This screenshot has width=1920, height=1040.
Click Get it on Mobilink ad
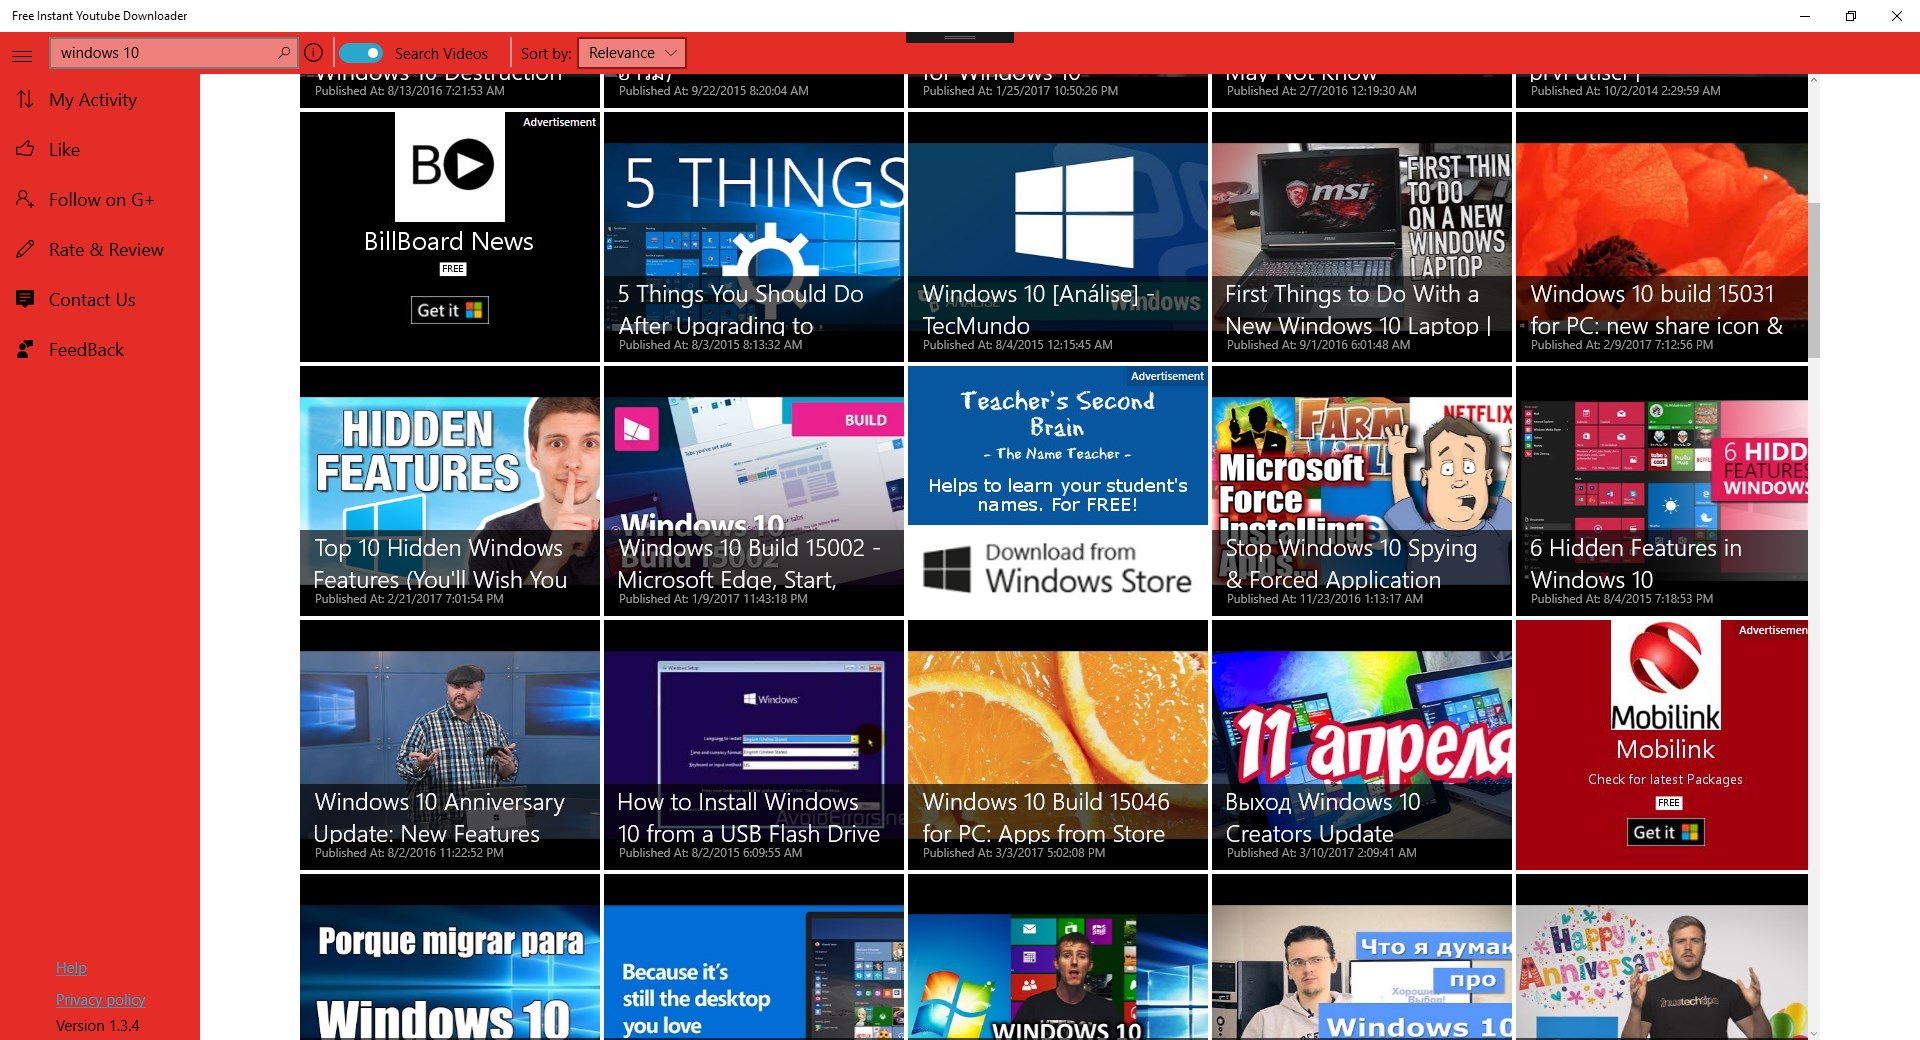[x=1665, y=832]
